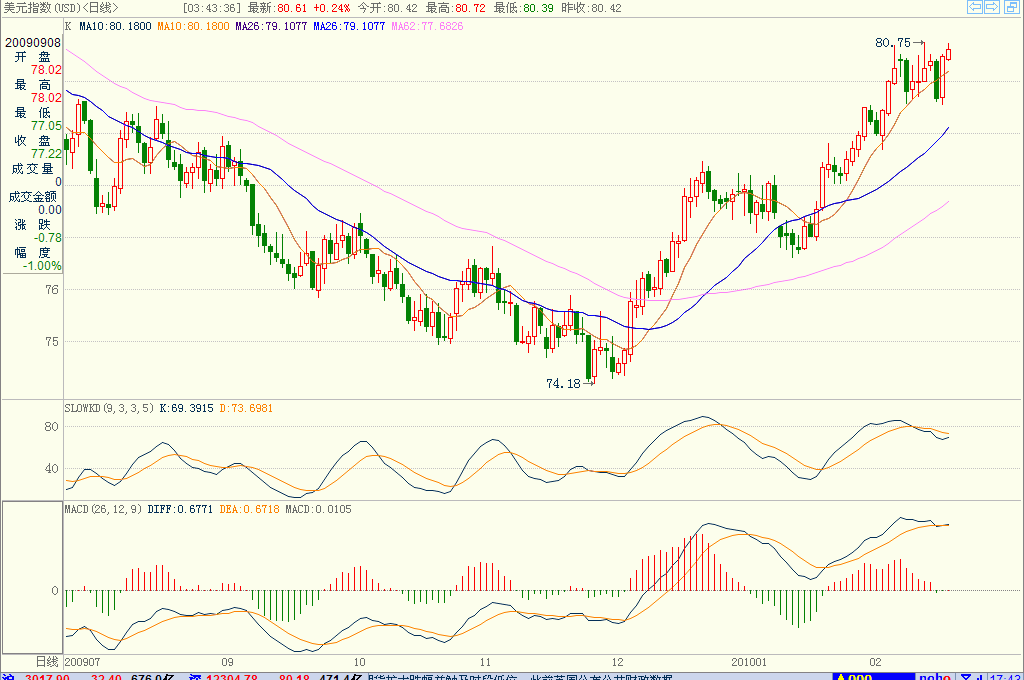Click the 201001 date axis label
The width and height of the screenshot is (1024, 680).
tap(749, 662)
